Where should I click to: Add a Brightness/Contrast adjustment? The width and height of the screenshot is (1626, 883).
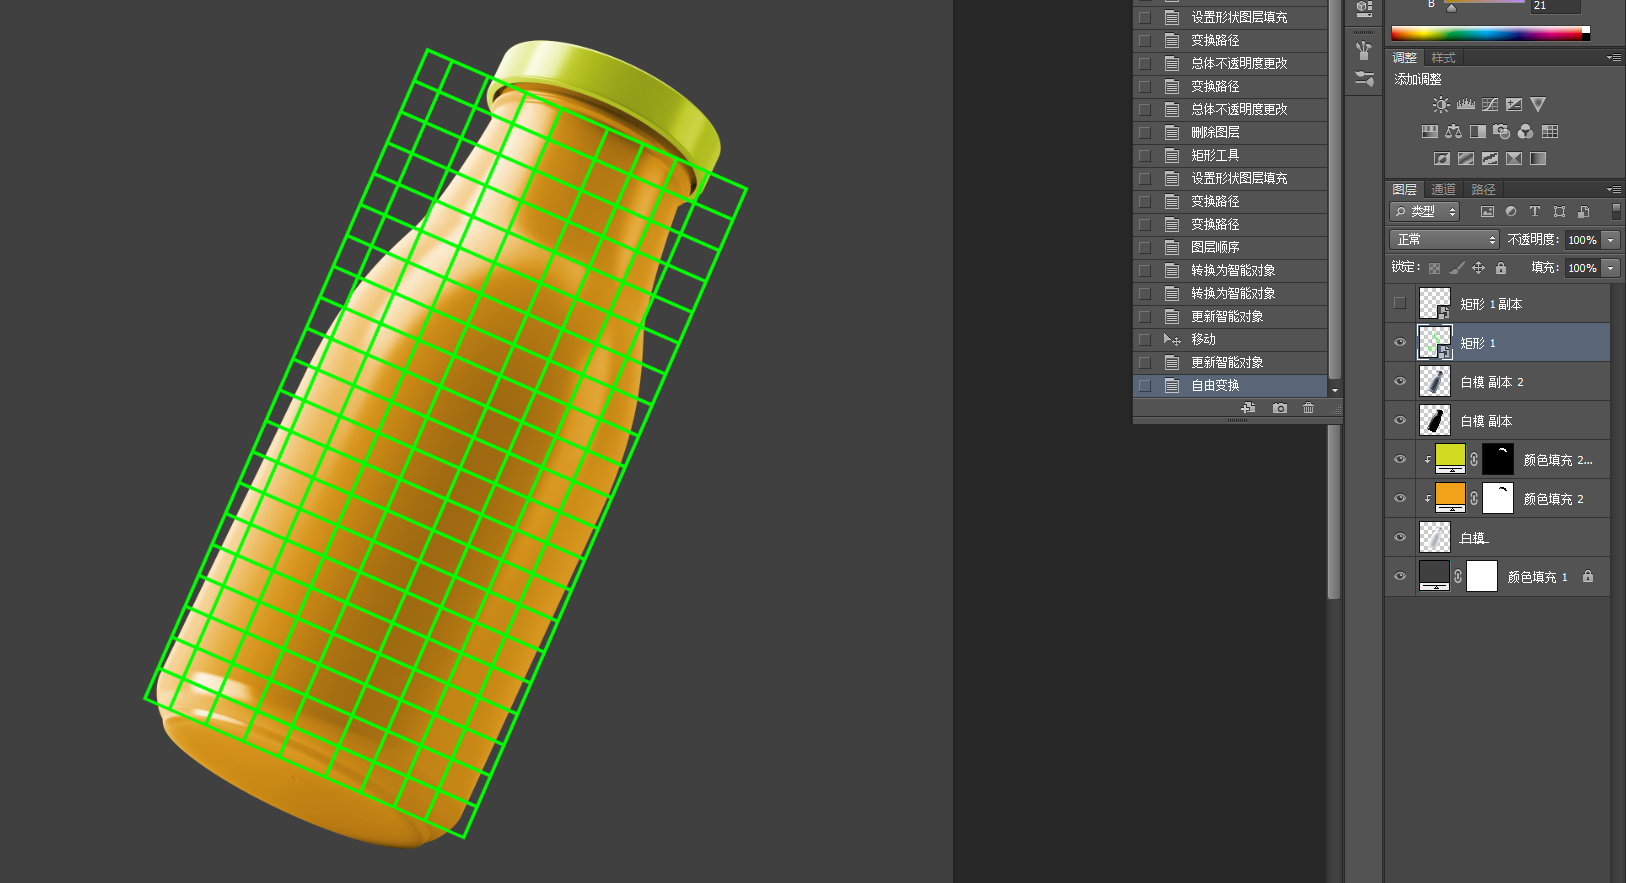1440,104
